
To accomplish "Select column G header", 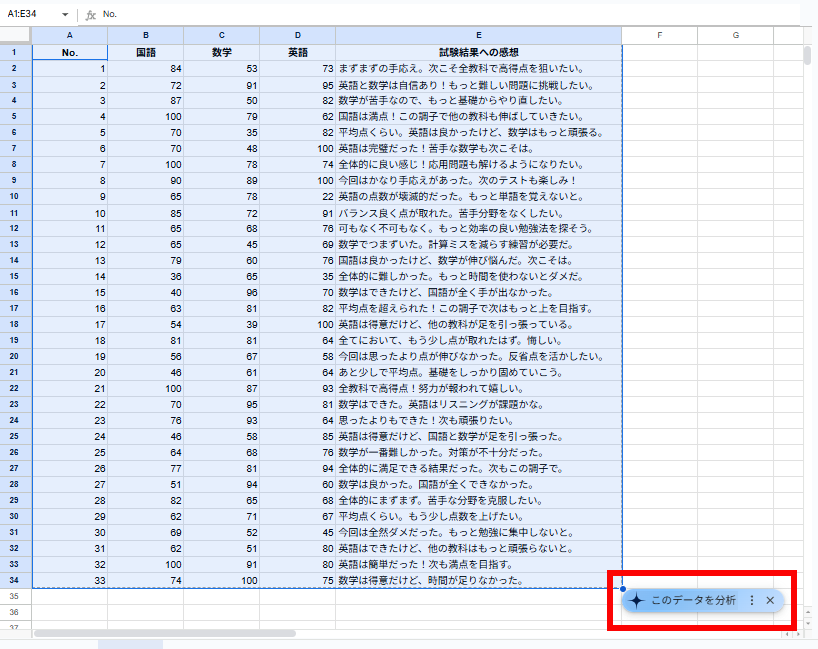I will 736,35.
